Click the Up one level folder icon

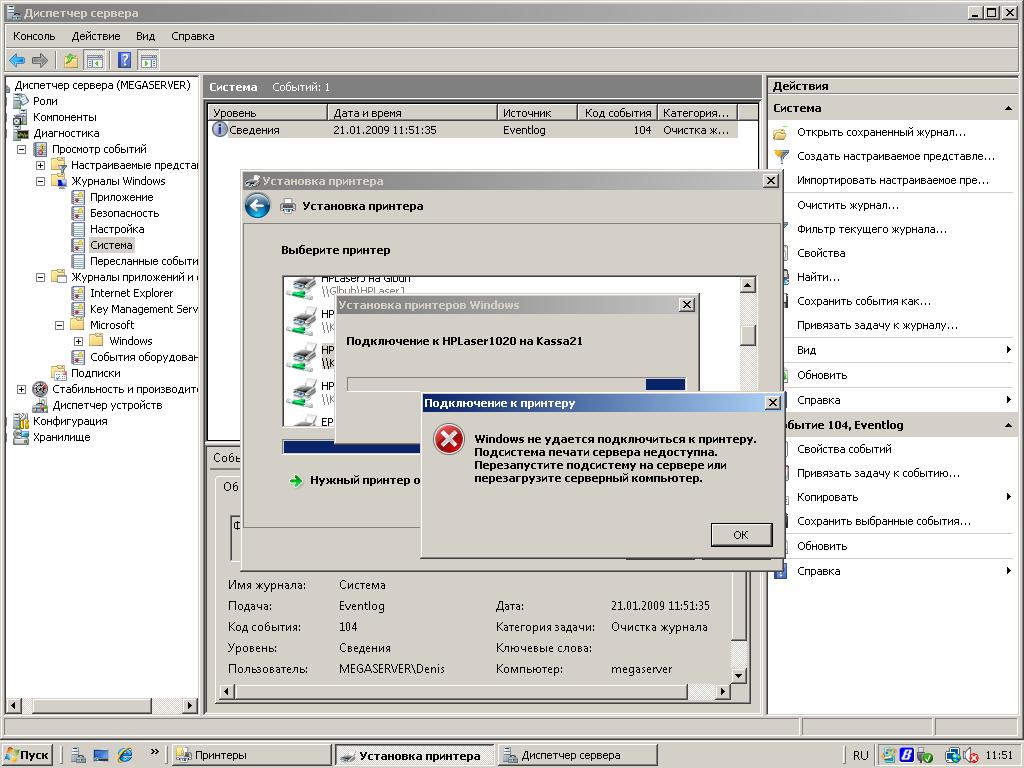tap(71, 61)
